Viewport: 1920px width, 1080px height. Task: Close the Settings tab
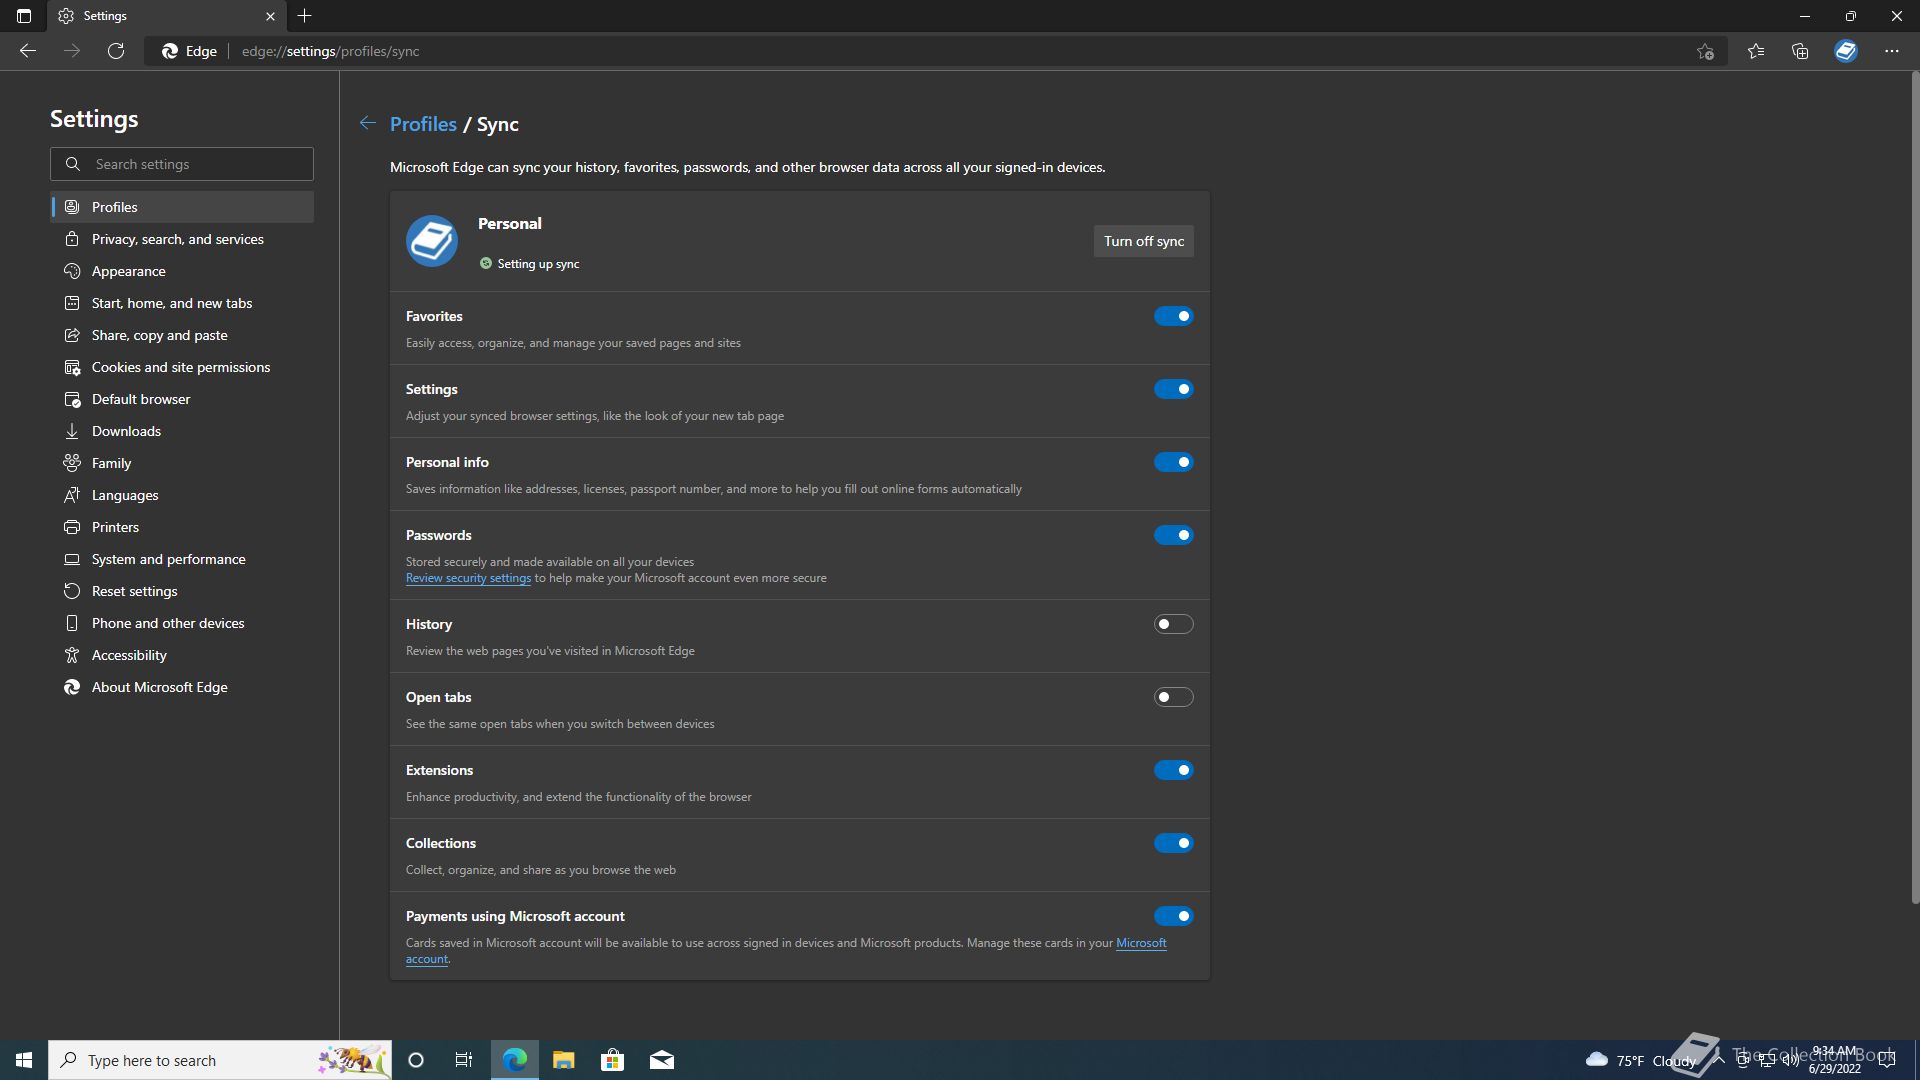270,16
